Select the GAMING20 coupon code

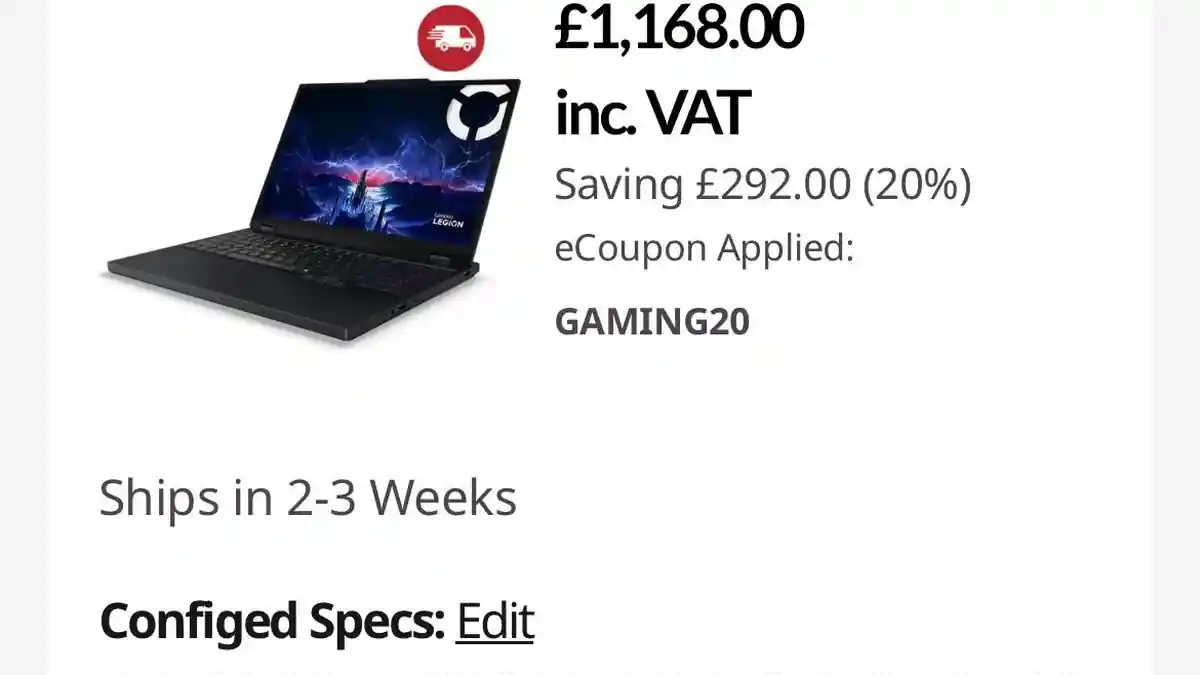pos(652,322)
